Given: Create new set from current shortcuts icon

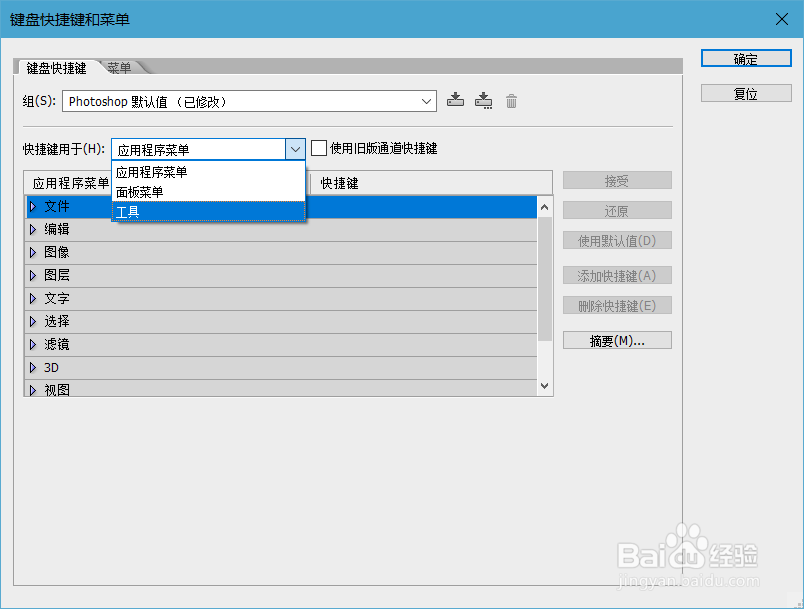Looking at the screenshot, I should pyautogui.click(x=483, y=100).
